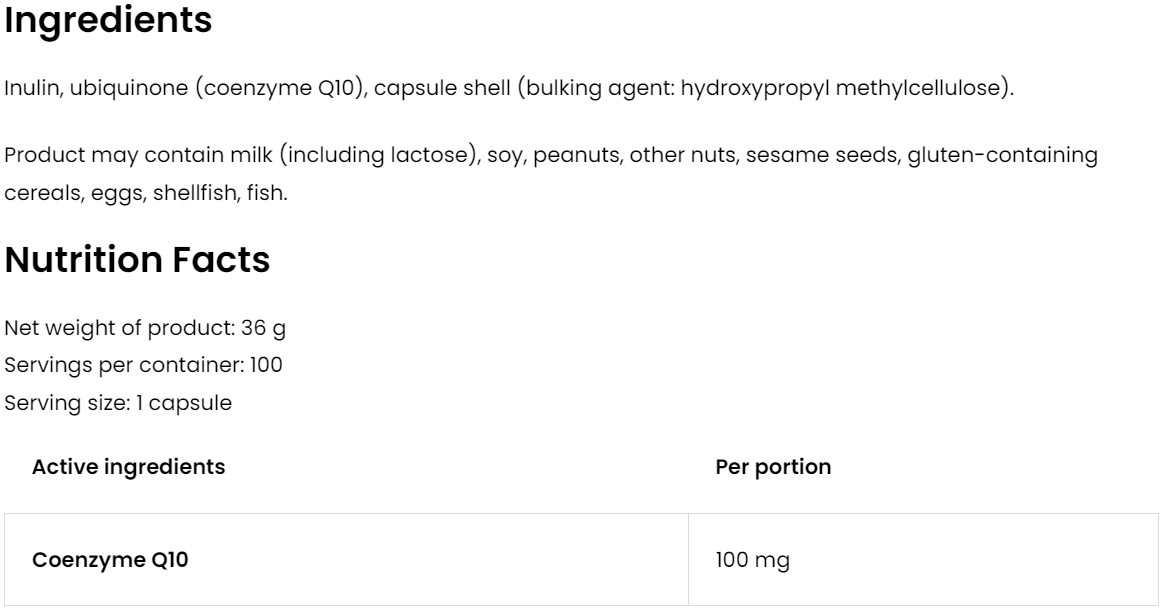1165x612 pixels.
Task: Click the Ingredients heading
Action: click(108, 21)
